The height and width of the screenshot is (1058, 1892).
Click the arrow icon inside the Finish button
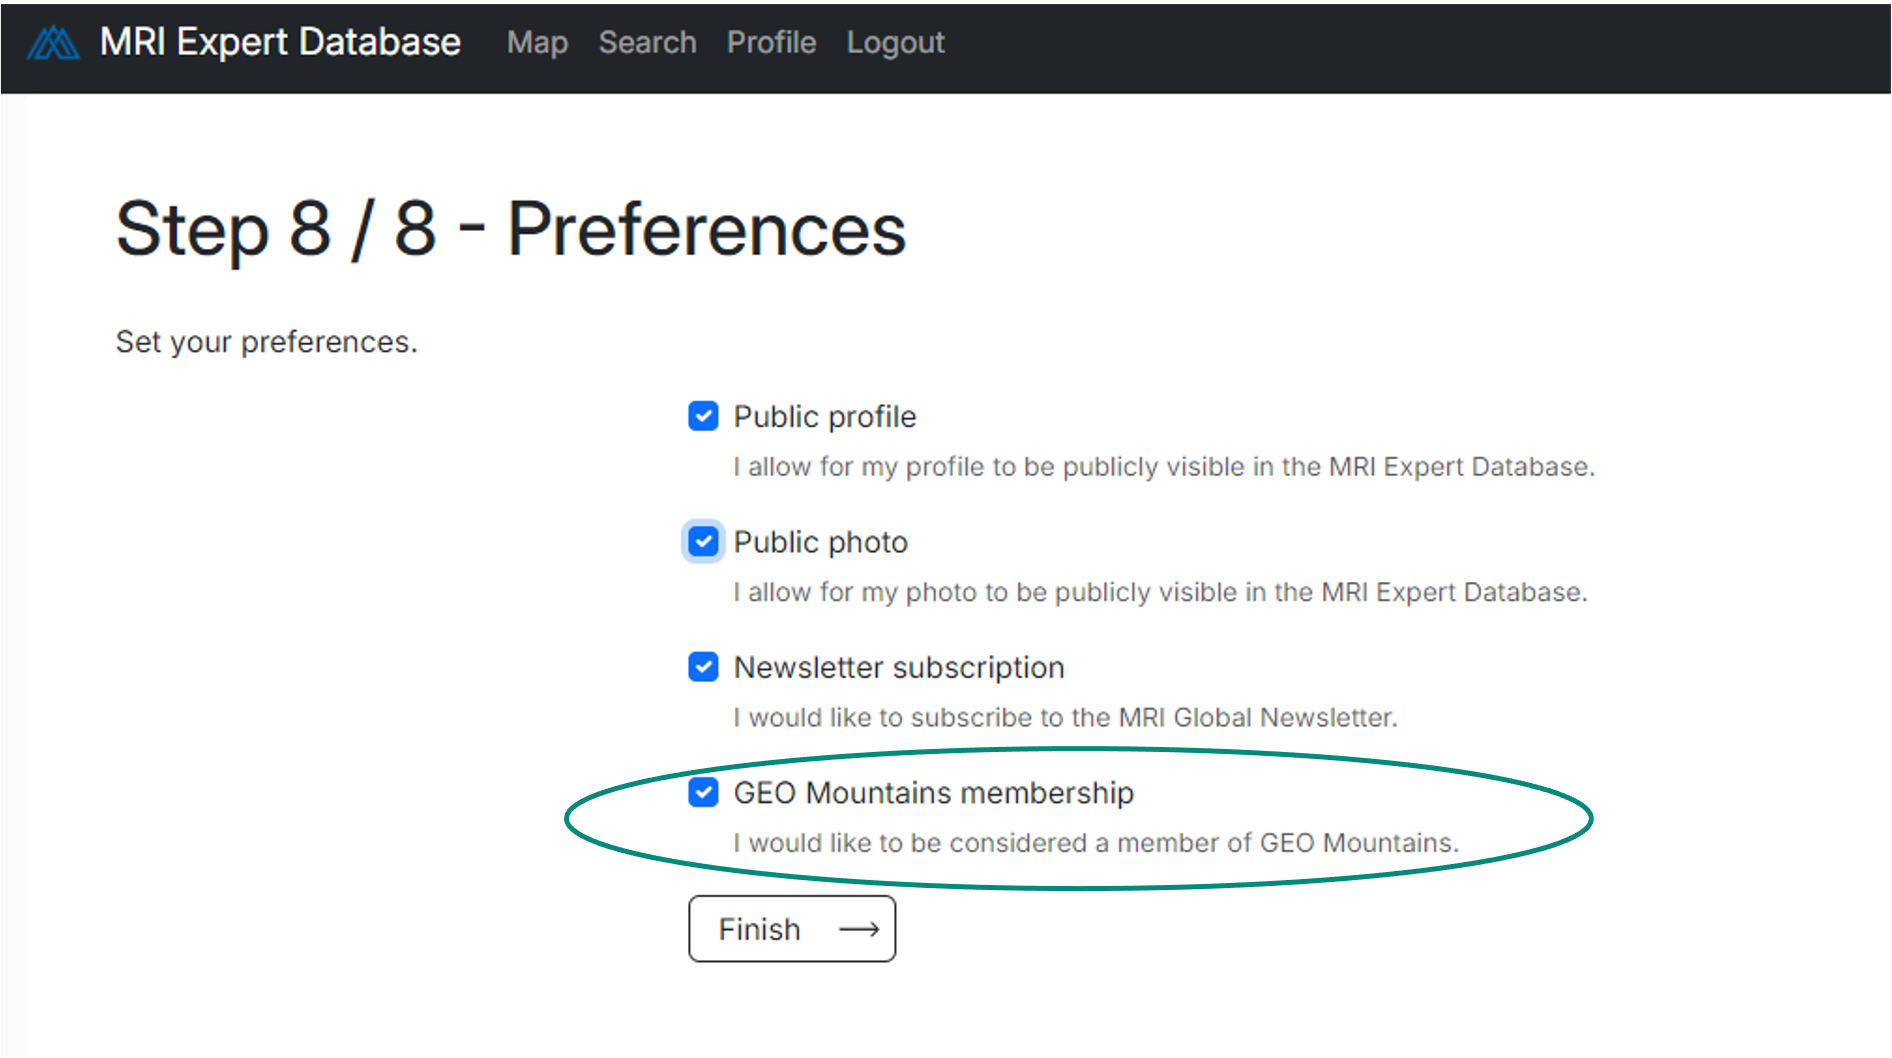[859, 929]
